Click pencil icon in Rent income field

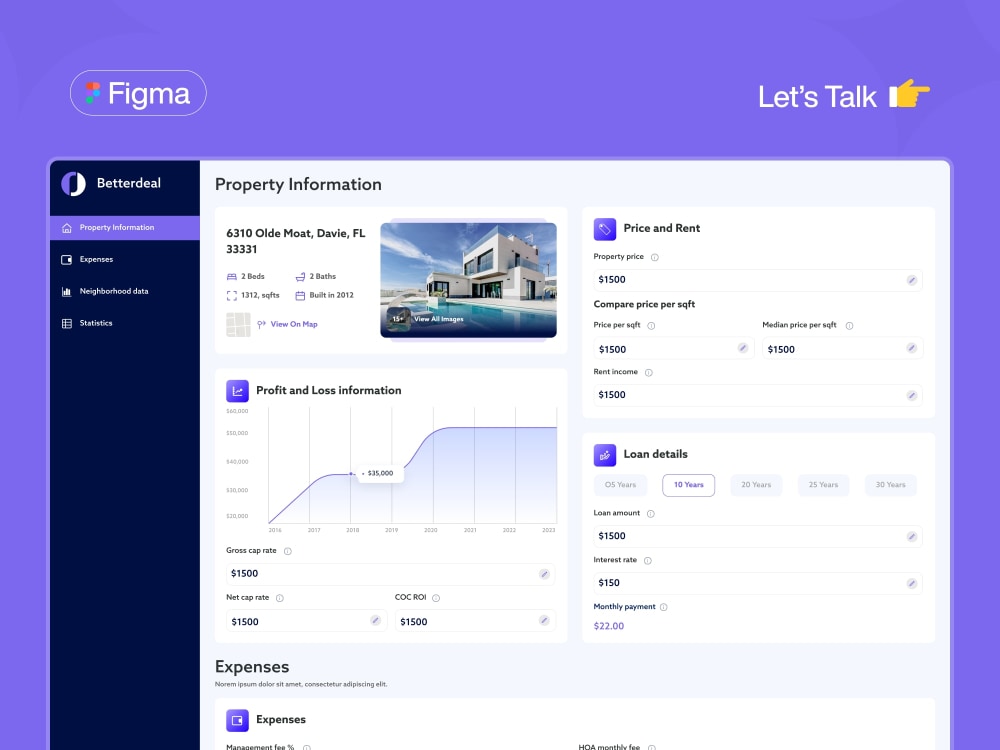(x=911, y=395)
